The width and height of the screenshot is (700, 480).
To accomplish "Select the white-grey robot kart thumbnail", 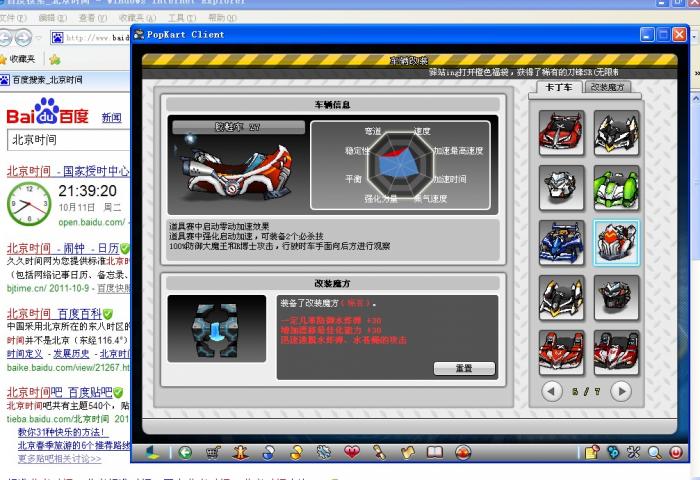I will point(561,188).
